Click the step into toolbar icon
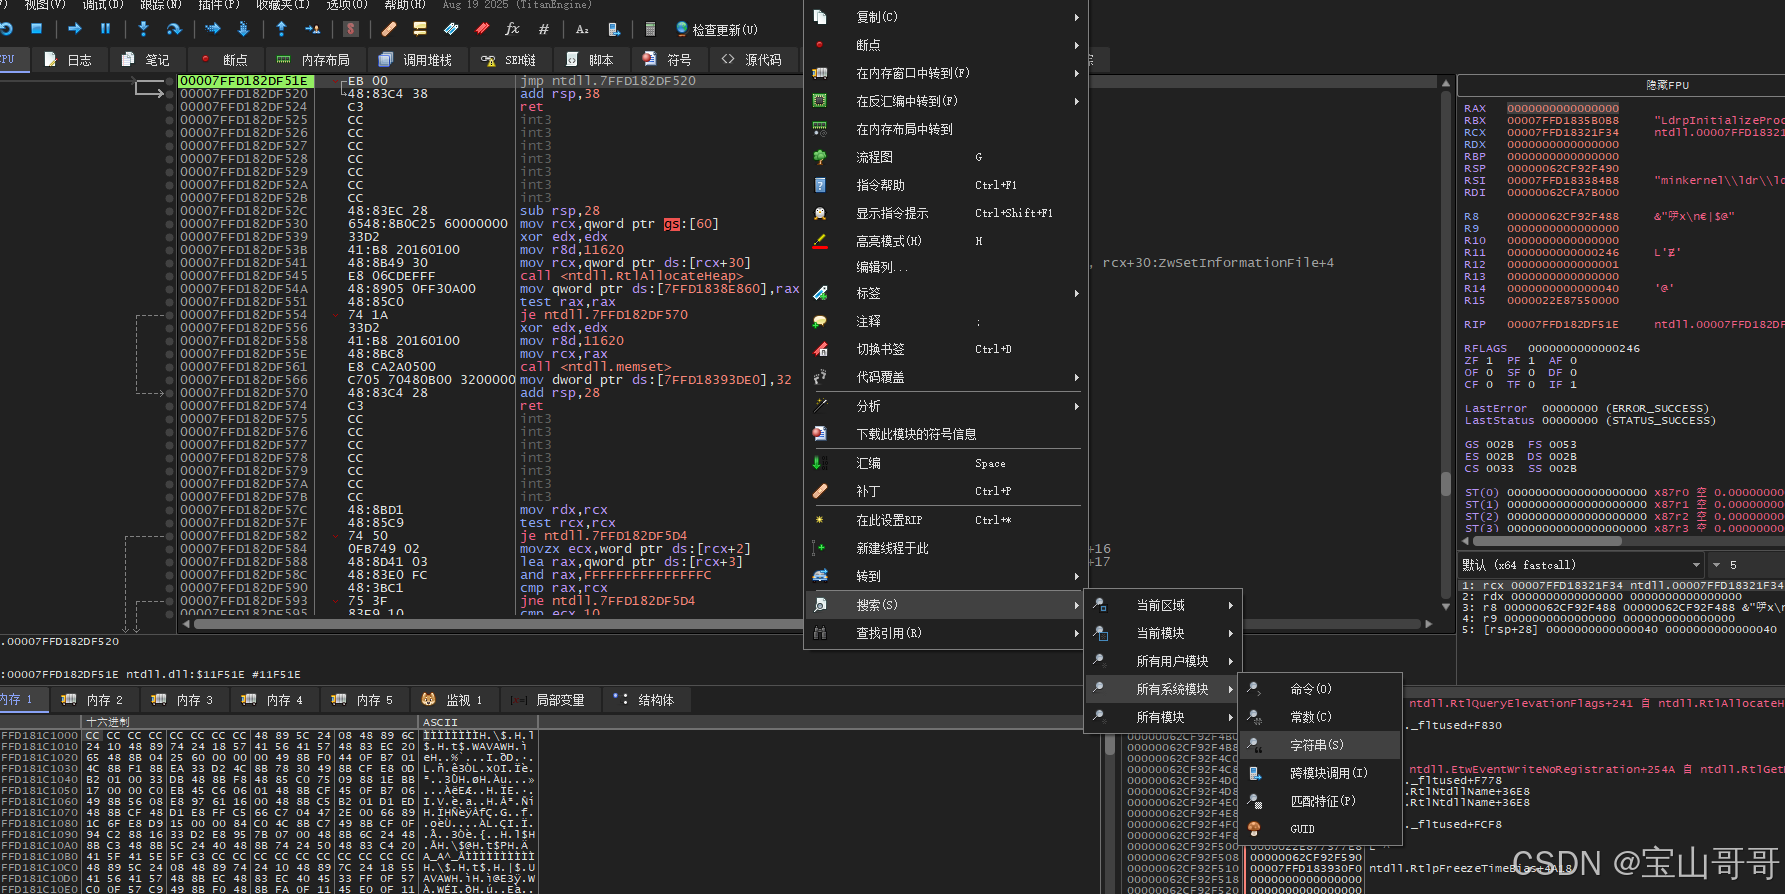The width and height of the screenshot is (1785, 894). pyautogui.click(x=143, y=29)
